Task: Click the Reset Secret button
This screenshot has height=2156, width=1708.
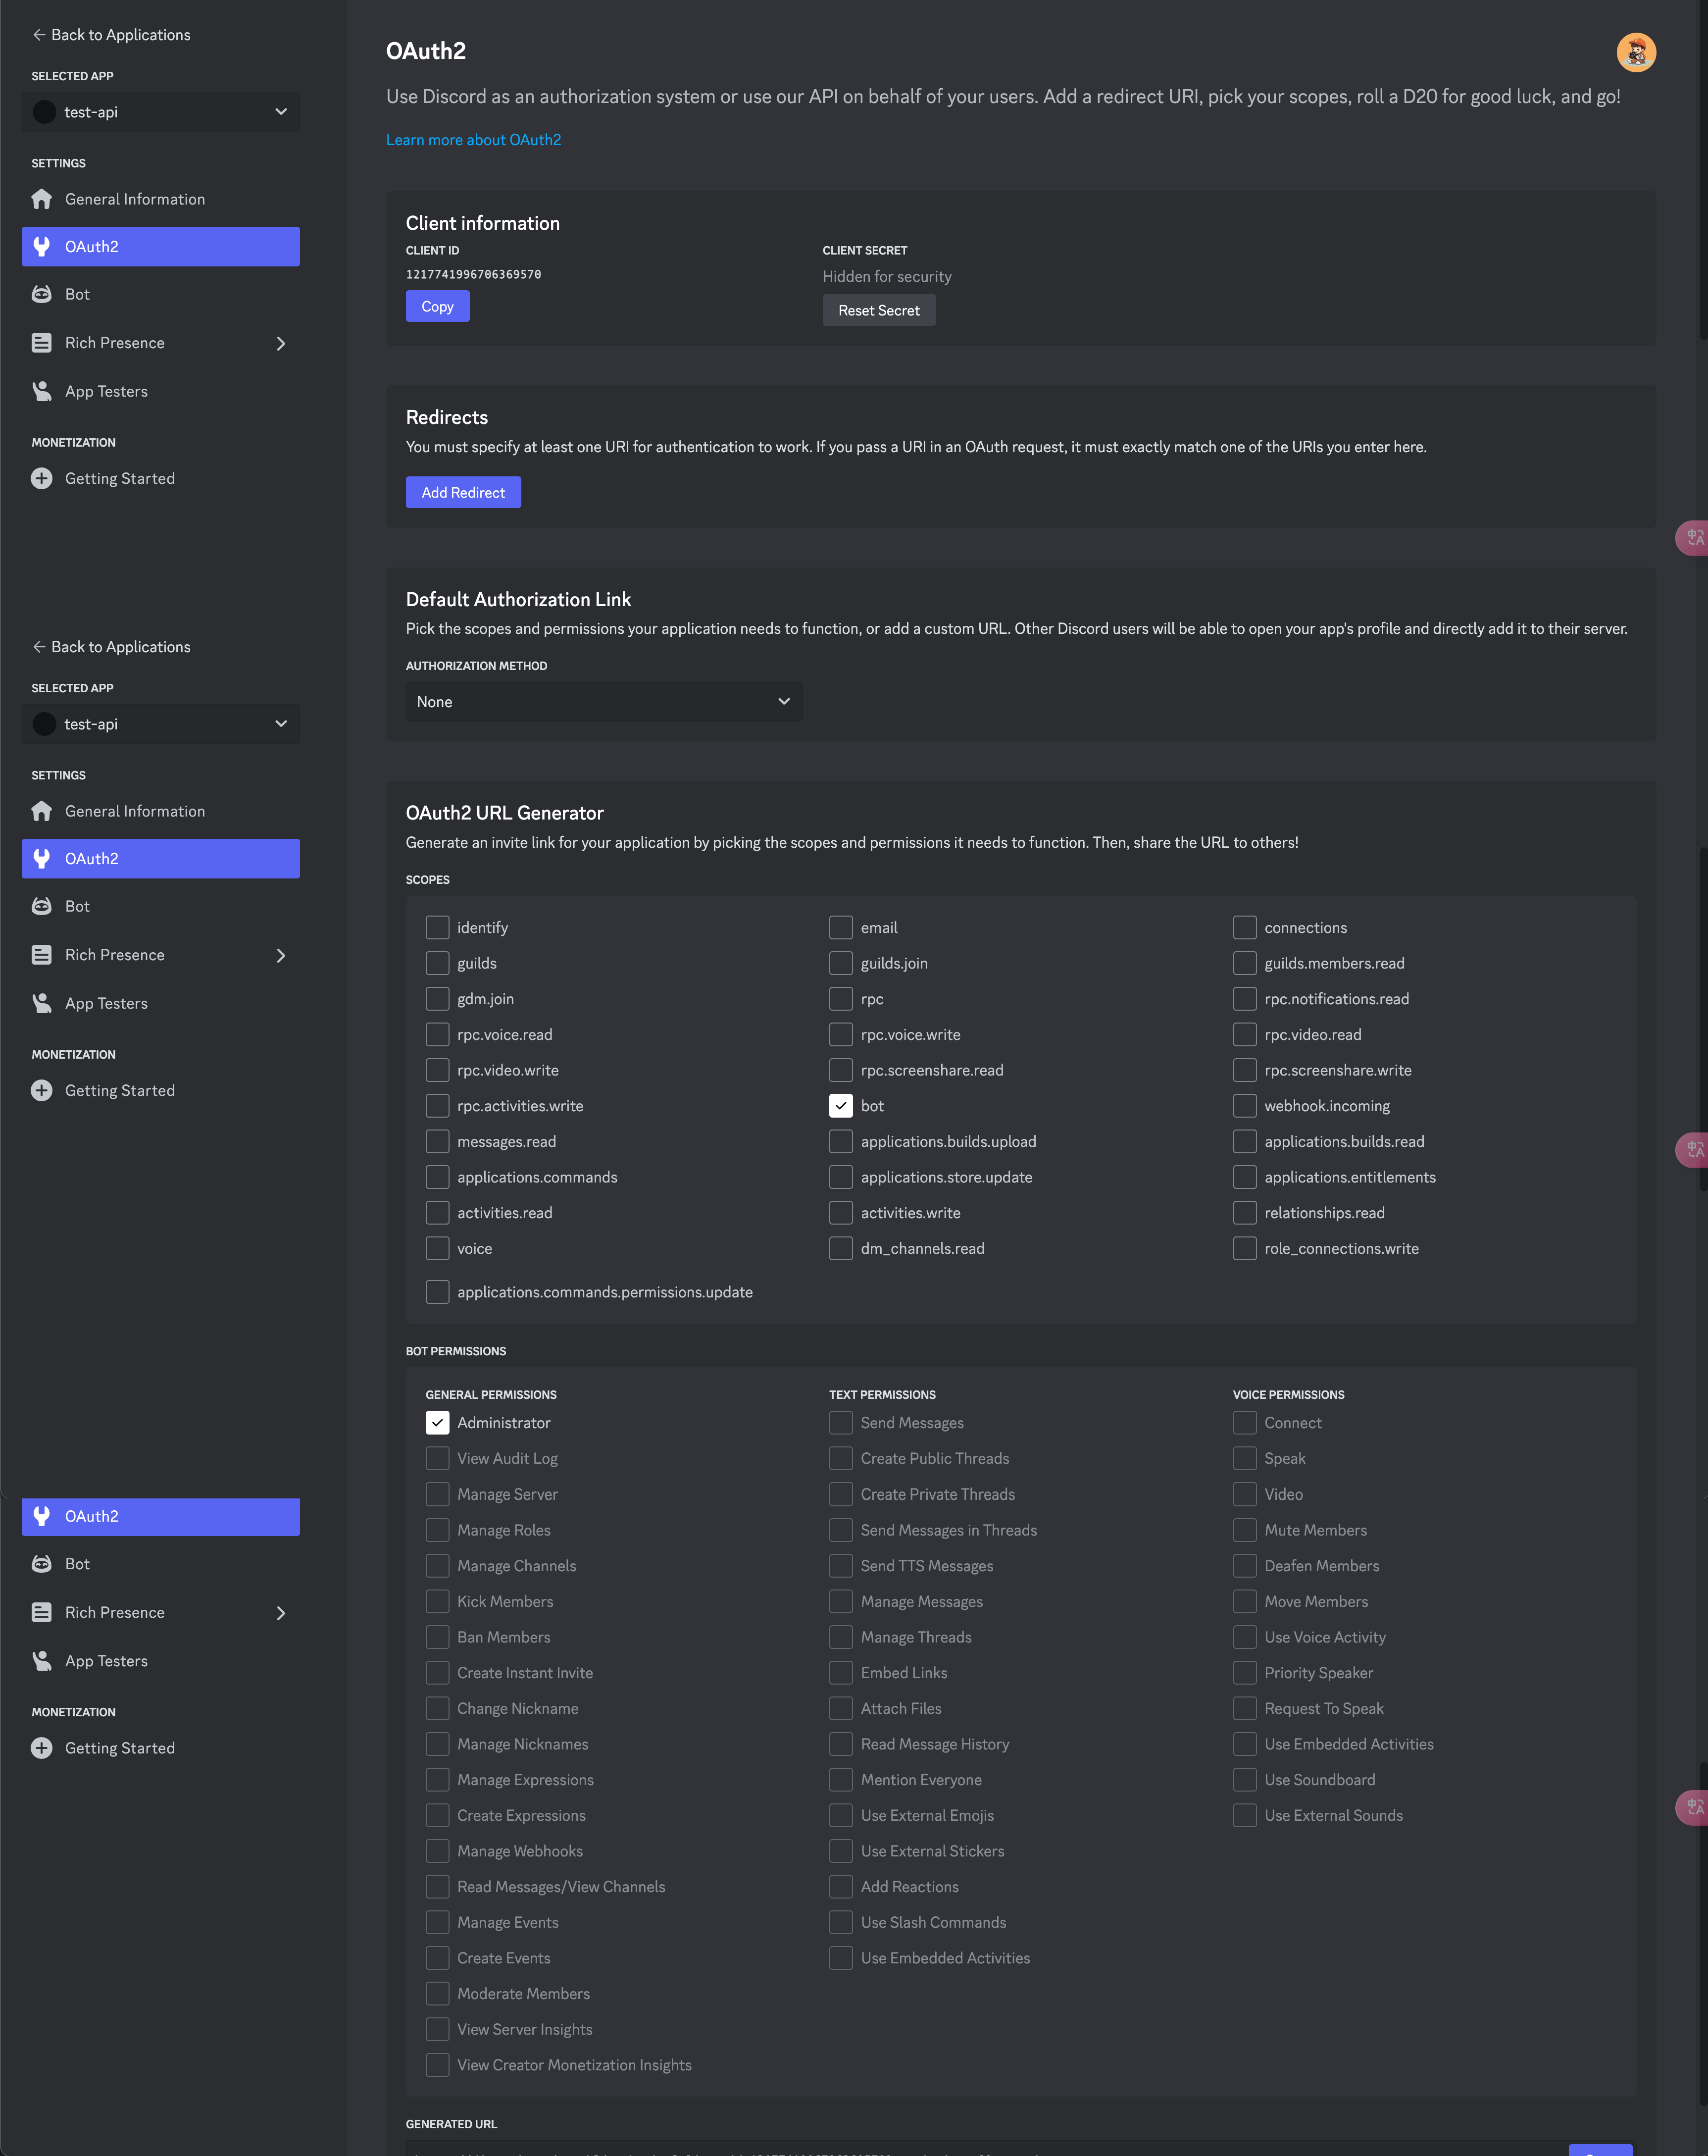Action: coord(879,311)
